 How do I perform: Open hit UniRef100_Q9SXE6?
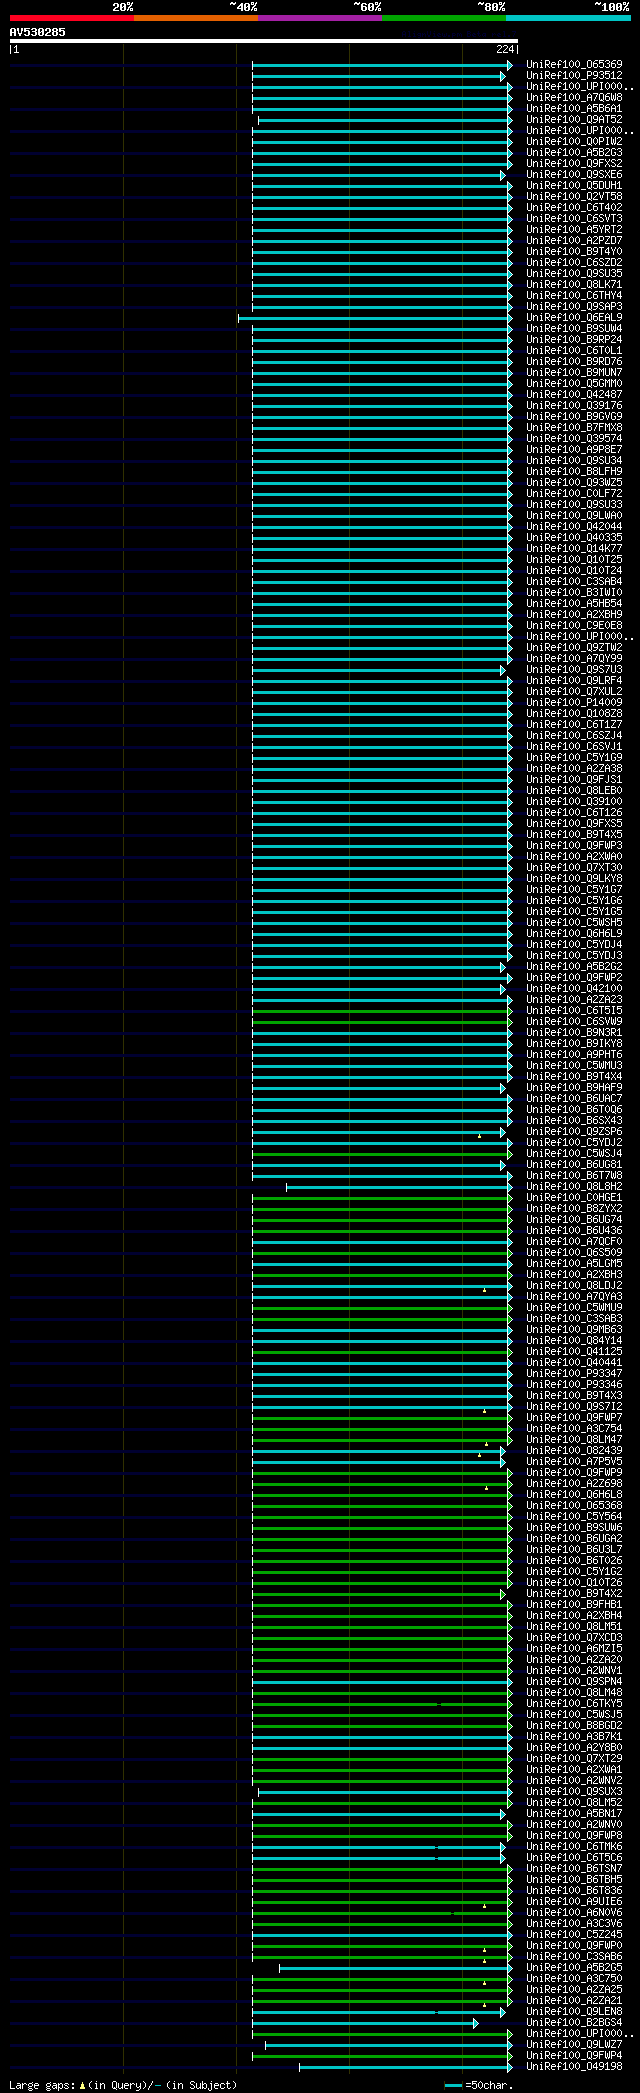(574, 175)
